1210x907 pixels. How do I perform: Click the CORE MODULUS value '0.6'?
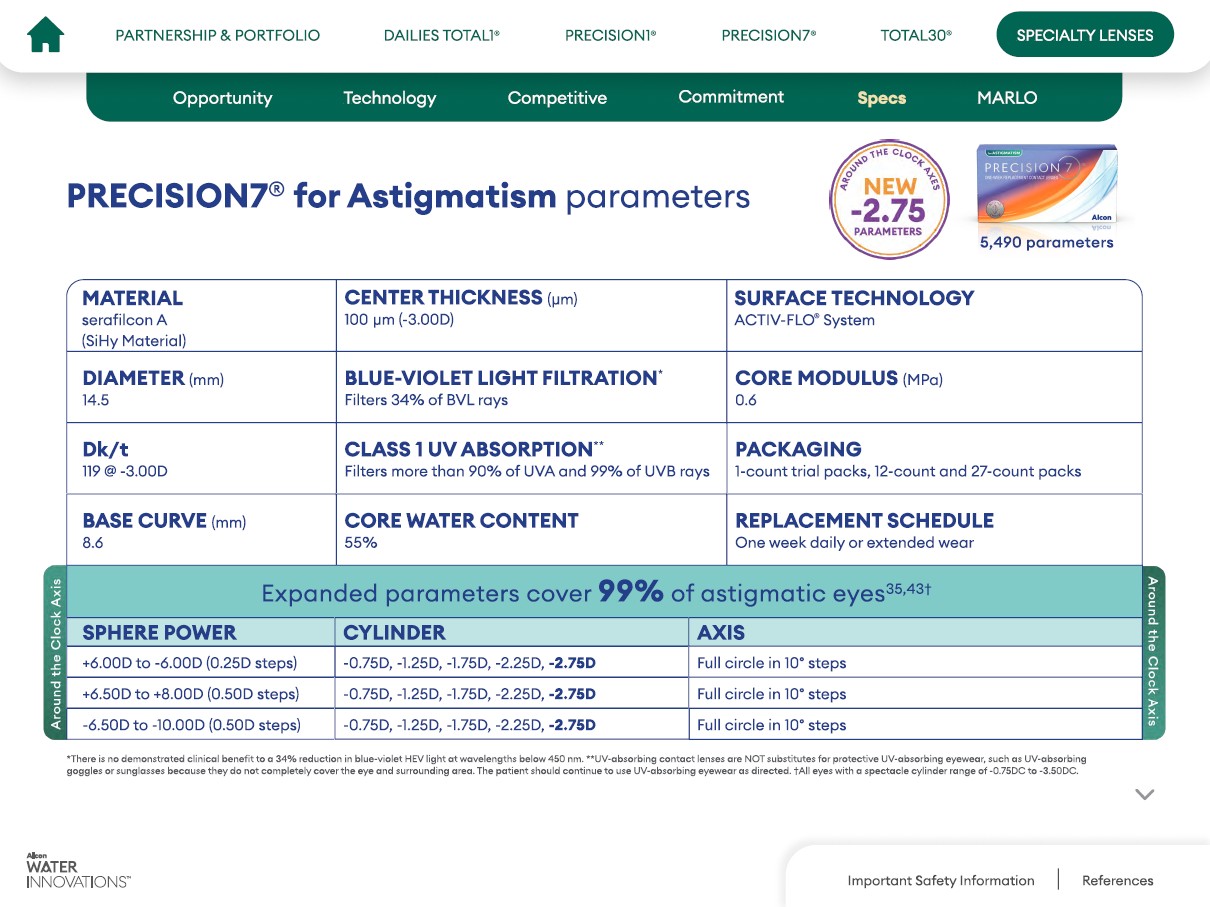coord(746,400)
